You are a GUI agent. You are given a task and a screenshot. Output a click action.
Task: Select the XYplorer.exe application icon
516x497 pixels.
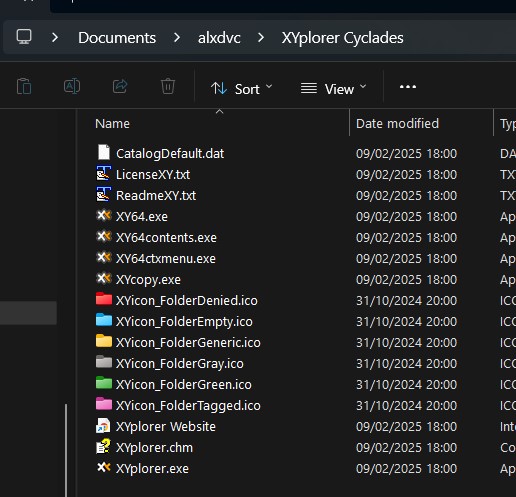tap(104, 467)
